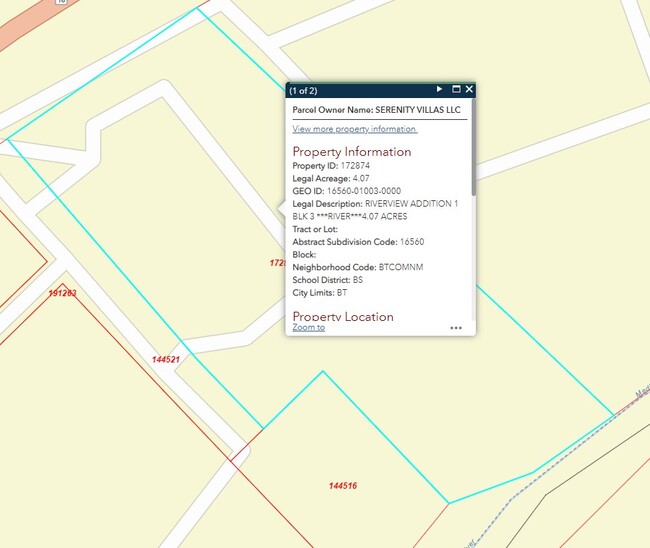Close the parcel info popup

[x=469, y=90]
